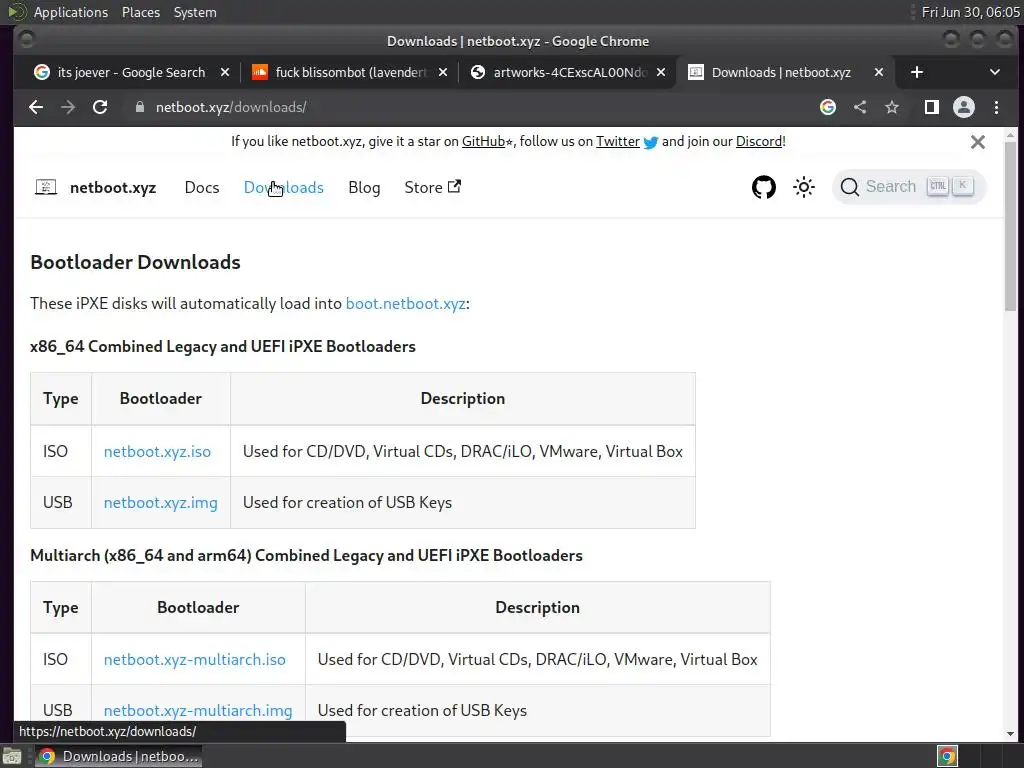Open the Downloads nav link
The height and width of the screenshot is (768, 1024).
283,187
